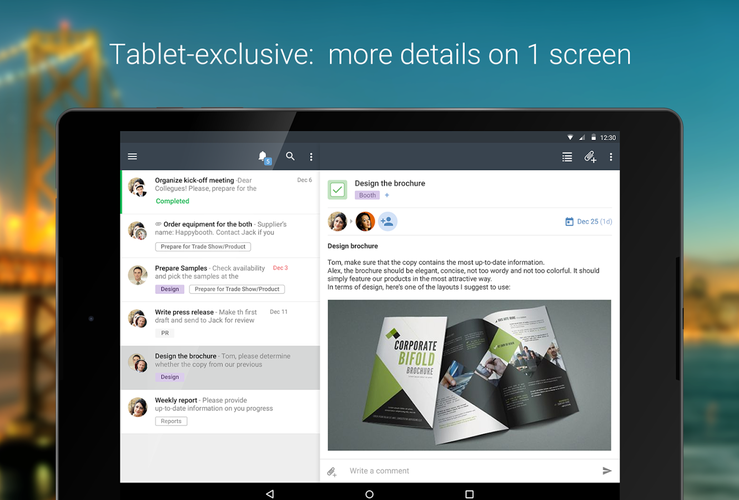The height and width of the screenshot is (500, 739).
Task: Tap Android recent apps button
Action: [469, 494]
